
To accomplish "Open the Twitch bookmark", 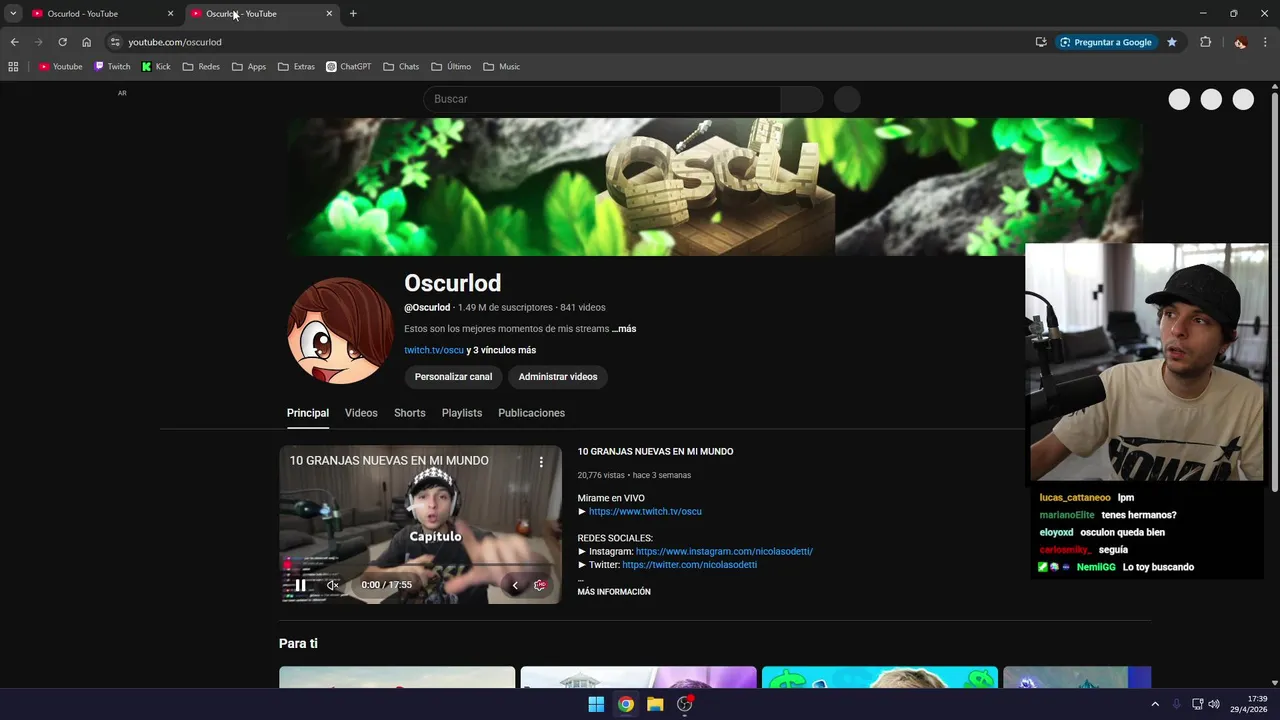I will (x=112, y=67).
